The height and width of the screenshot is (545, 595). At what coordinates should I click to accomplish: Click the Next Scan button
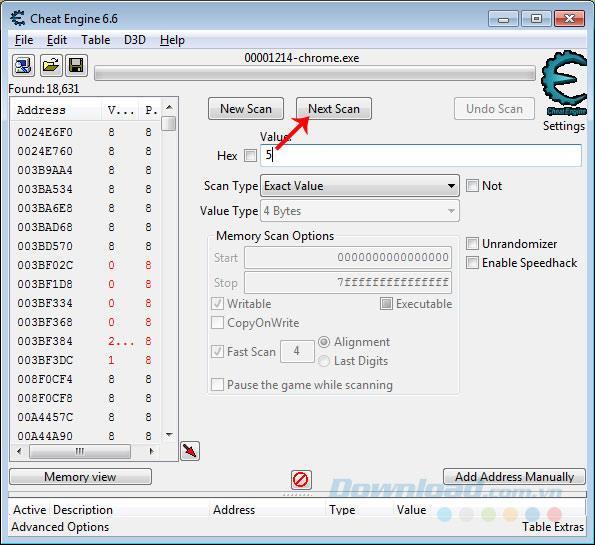point(334,109)
